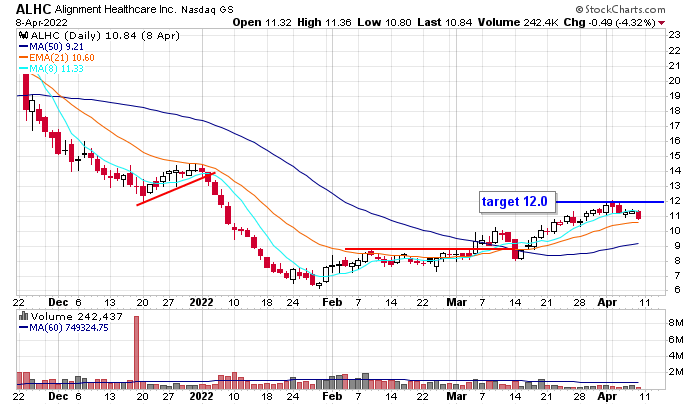Click the EMA(21) 10.60 legend entry

point(57,58)
